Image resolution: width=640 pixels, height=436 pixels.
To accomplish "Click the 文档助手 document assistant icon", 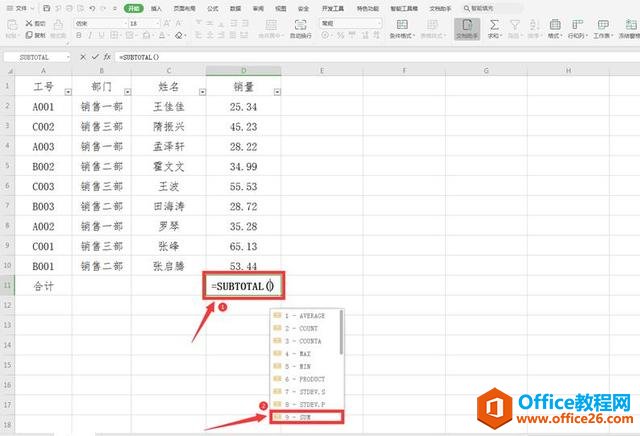I will (466, 26).
